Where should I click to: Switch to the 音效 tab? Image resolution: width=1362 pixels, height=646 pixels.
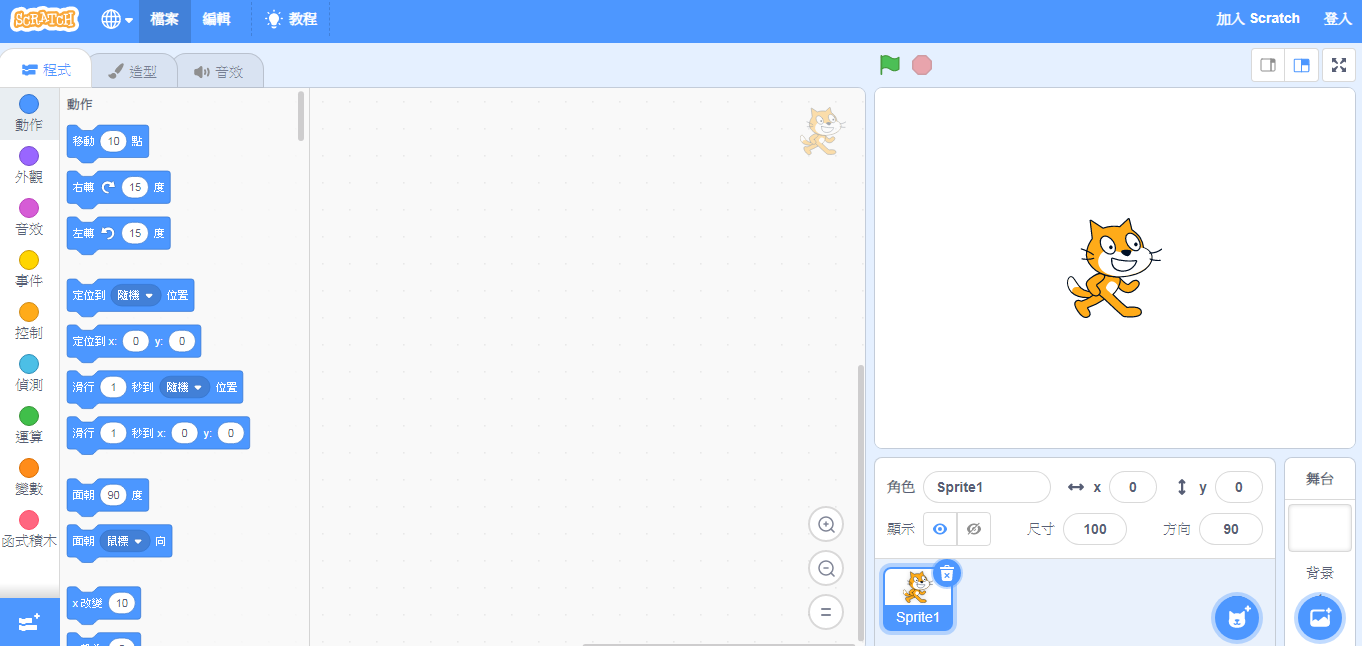[x=219, y=71]
